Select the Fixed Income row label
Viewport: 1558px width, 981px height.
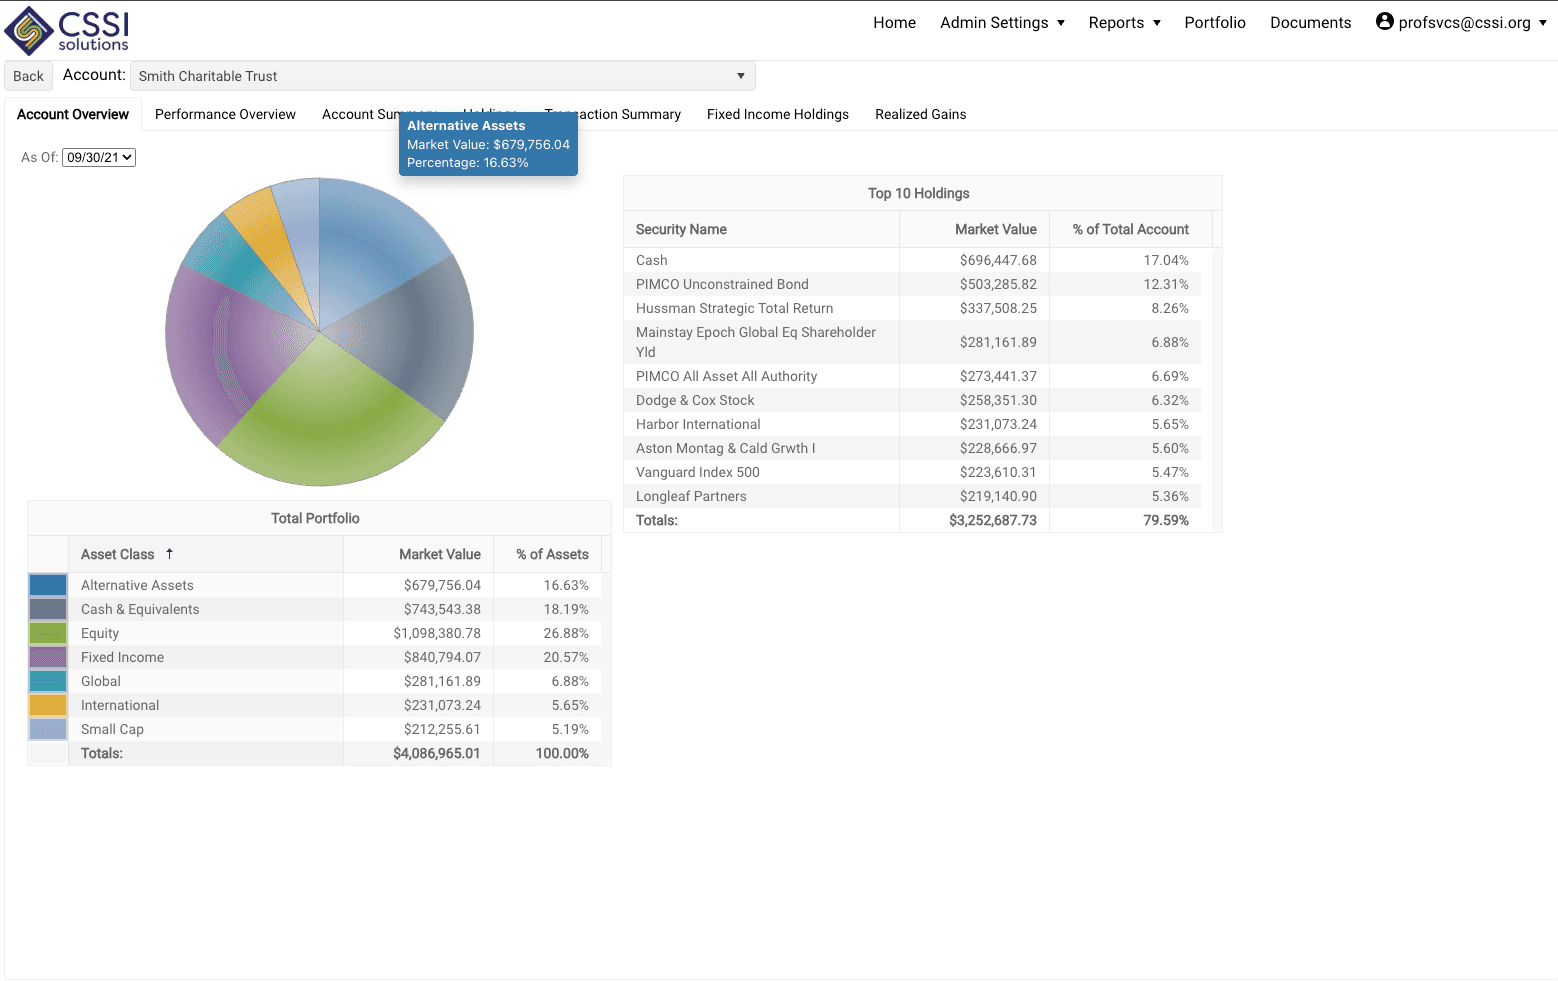click(x=122, y=657)
